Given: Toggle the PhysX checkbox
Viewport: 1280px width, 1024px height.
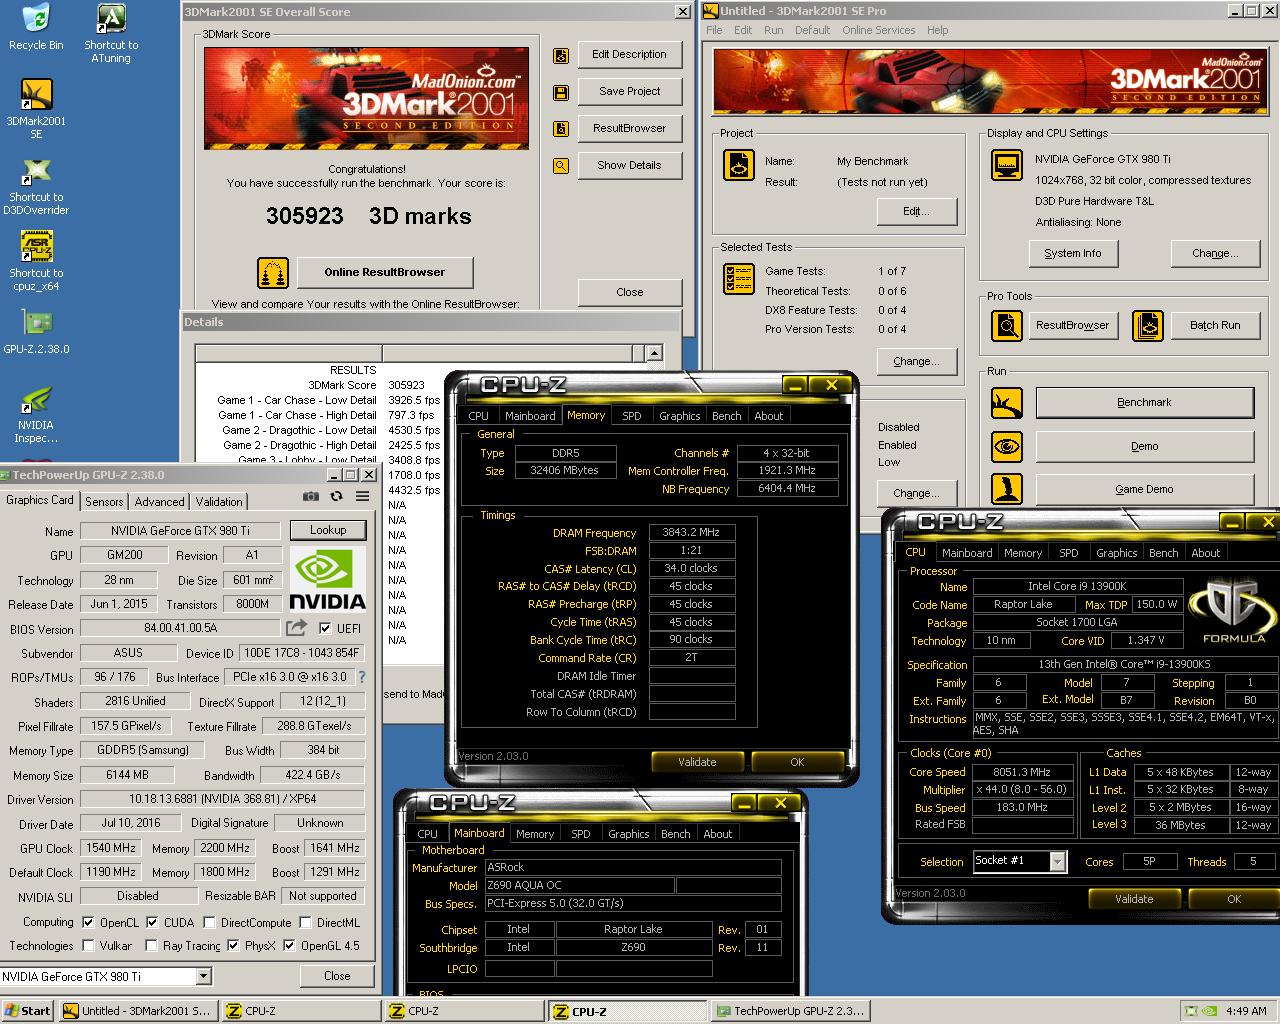Looking at the screenshot, I should [x=233, y=946].
